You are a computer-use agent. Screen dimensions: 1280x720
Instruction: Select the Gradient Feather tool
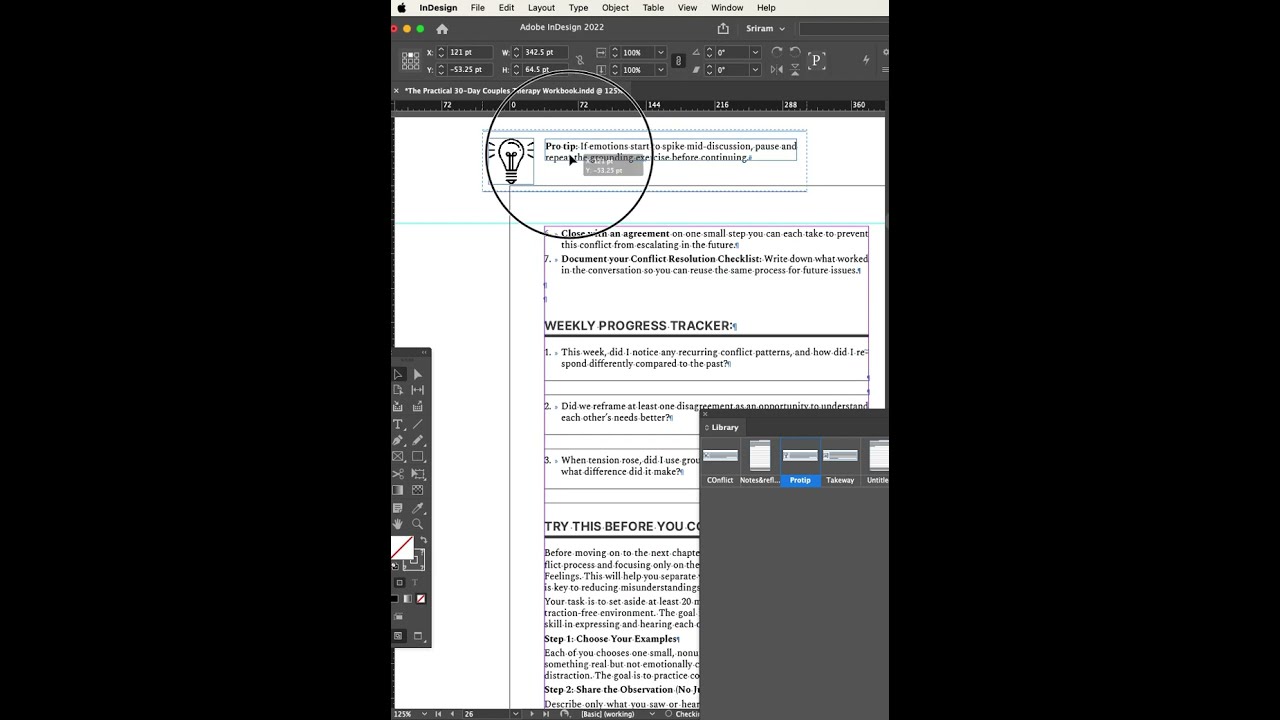[x=417, y=490]
